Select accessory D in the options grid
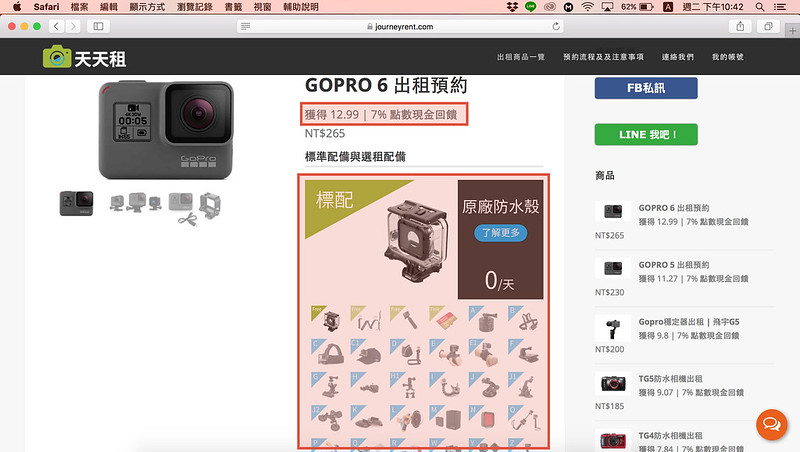Image resolution: width=800 pixels, height=452 pixels. point(406,353)
